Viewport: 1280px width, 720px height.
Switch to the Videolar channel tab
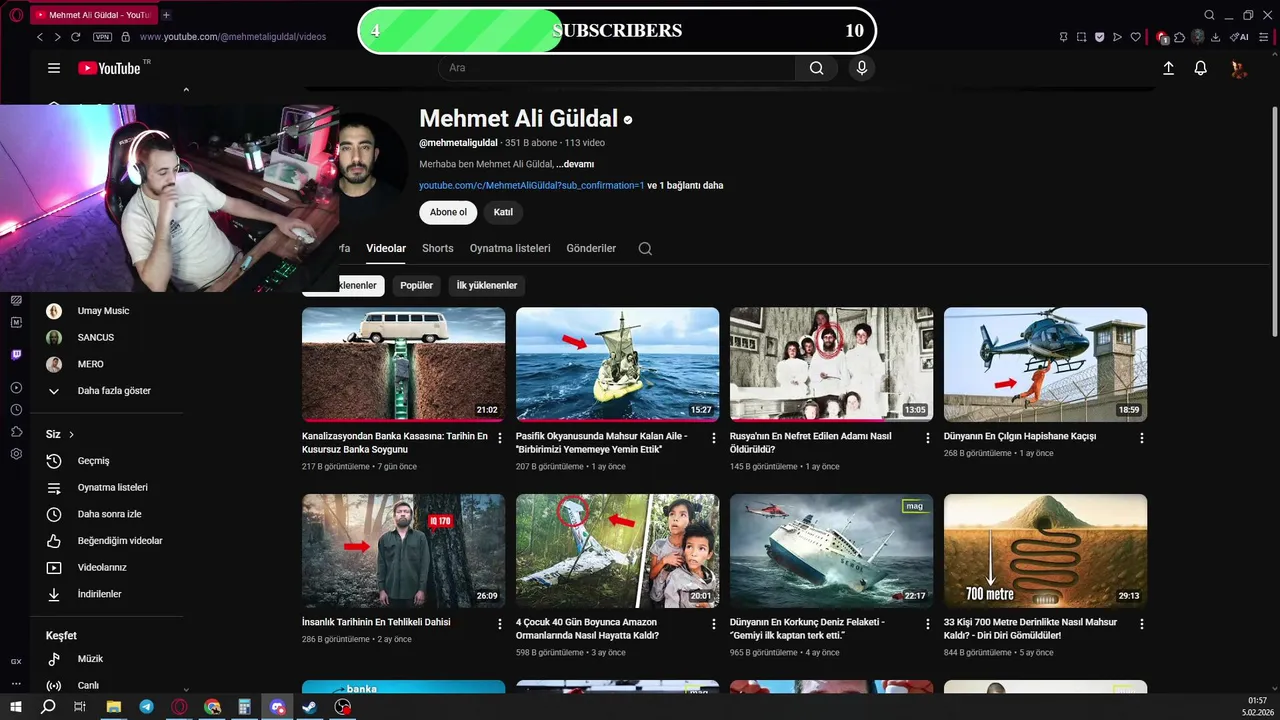tap(386, 248)
